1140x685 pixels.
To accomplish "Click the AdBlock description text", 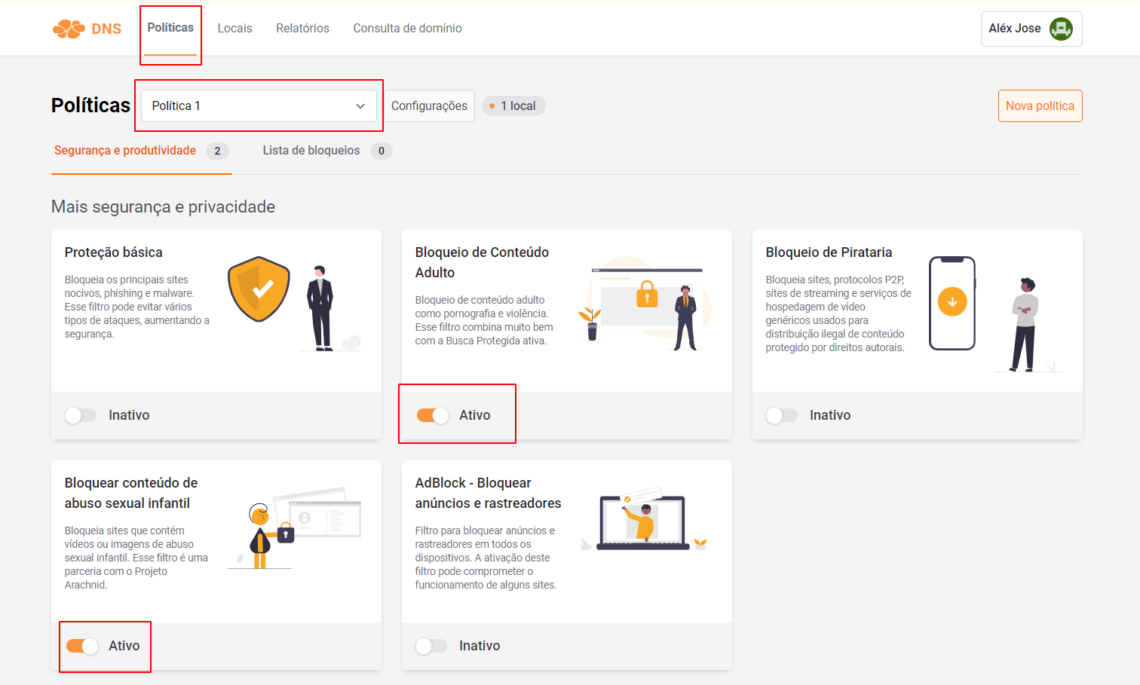I will tap(486, 558).
